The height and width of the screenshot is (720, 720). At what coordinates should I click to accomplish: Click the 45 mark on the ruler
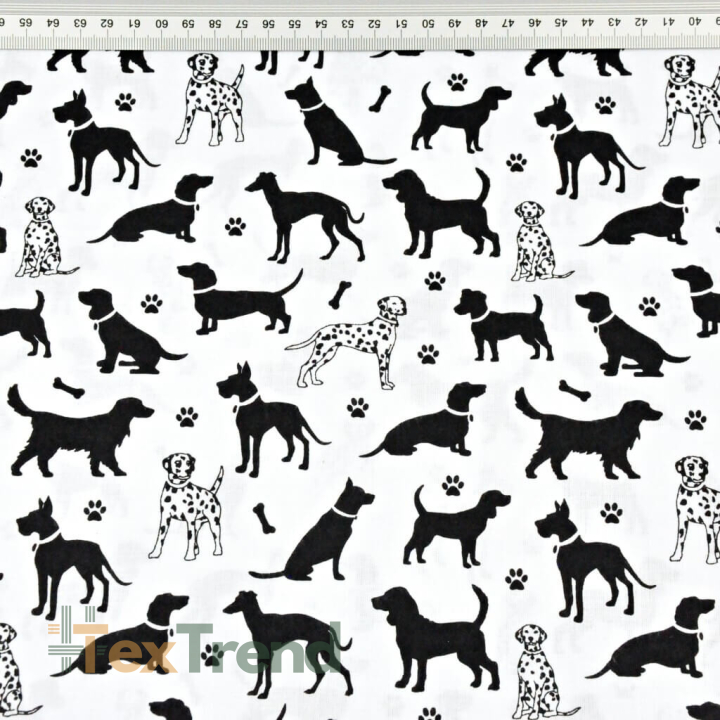pyautogui.click(x=560, y=21)
